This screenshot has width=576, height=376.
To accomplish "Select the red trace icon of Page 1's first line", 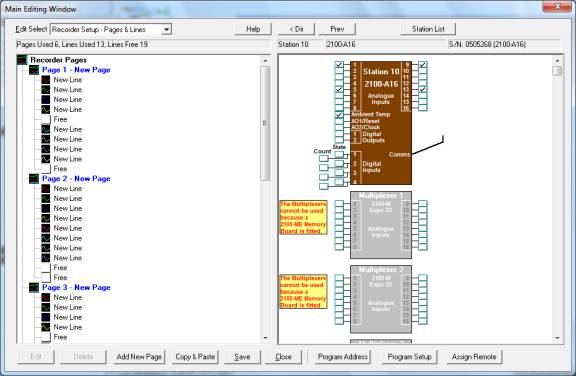I will [46, 80].
